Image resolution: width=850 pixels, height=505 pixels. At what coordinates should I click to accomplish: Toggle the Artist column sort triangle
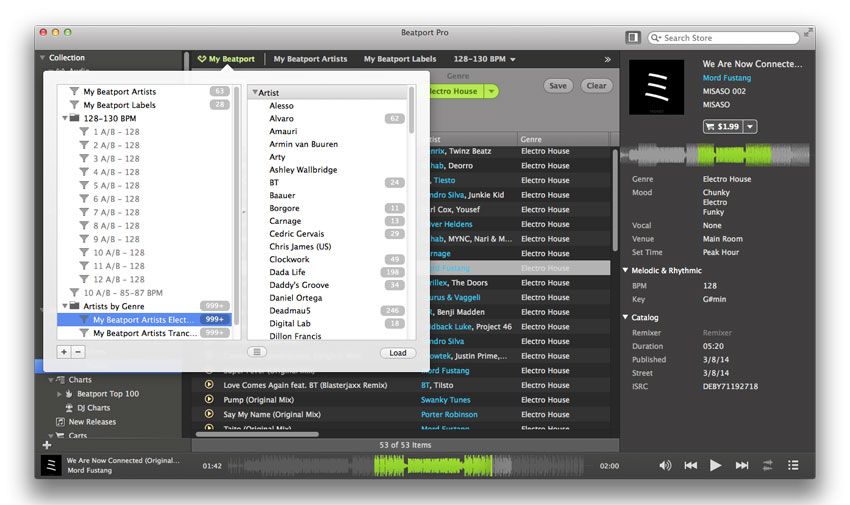[255, 92]
